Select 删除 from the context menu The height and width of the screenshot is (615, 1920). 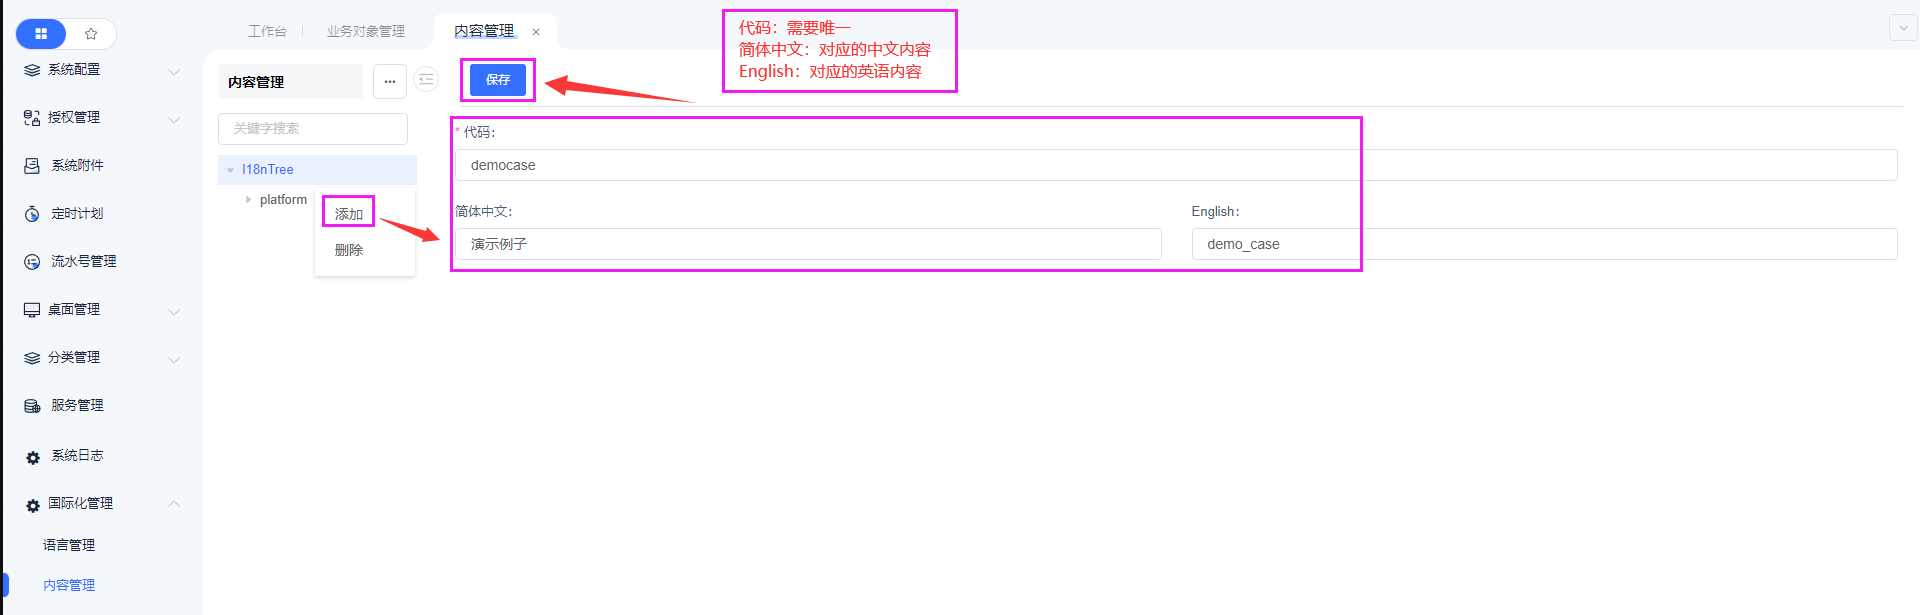click(x=349, y=250)
